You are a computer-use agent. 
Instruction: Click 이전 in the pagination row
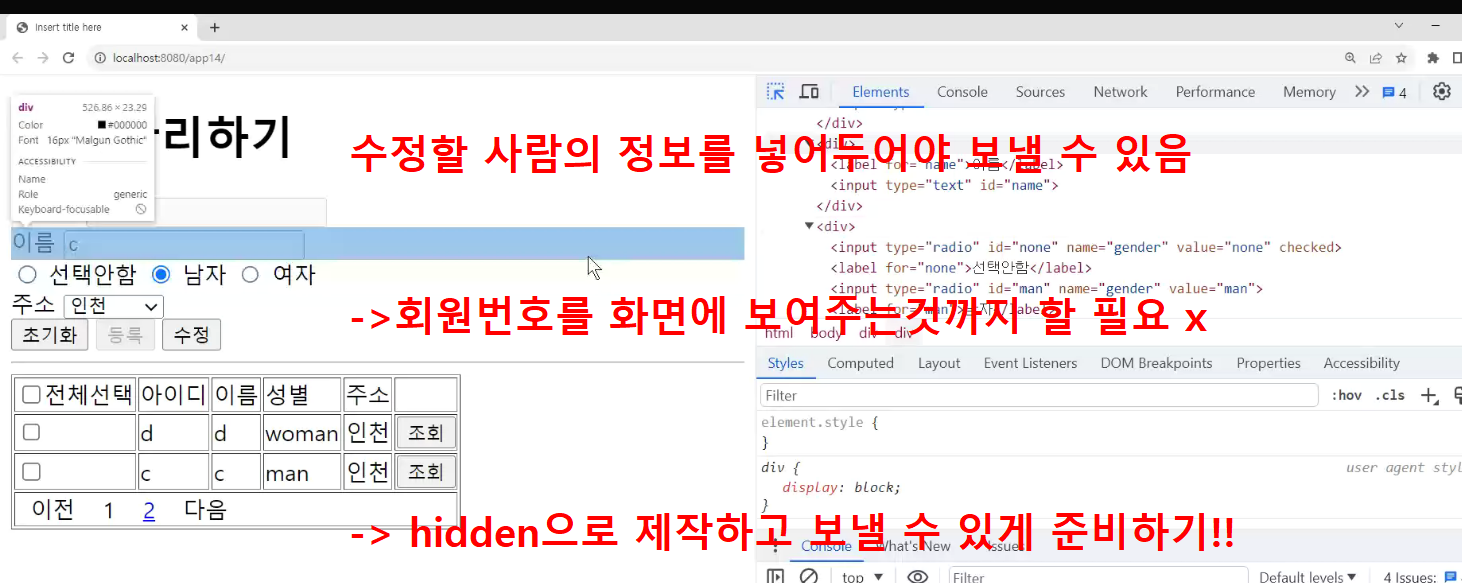click(x=53, y=510)
